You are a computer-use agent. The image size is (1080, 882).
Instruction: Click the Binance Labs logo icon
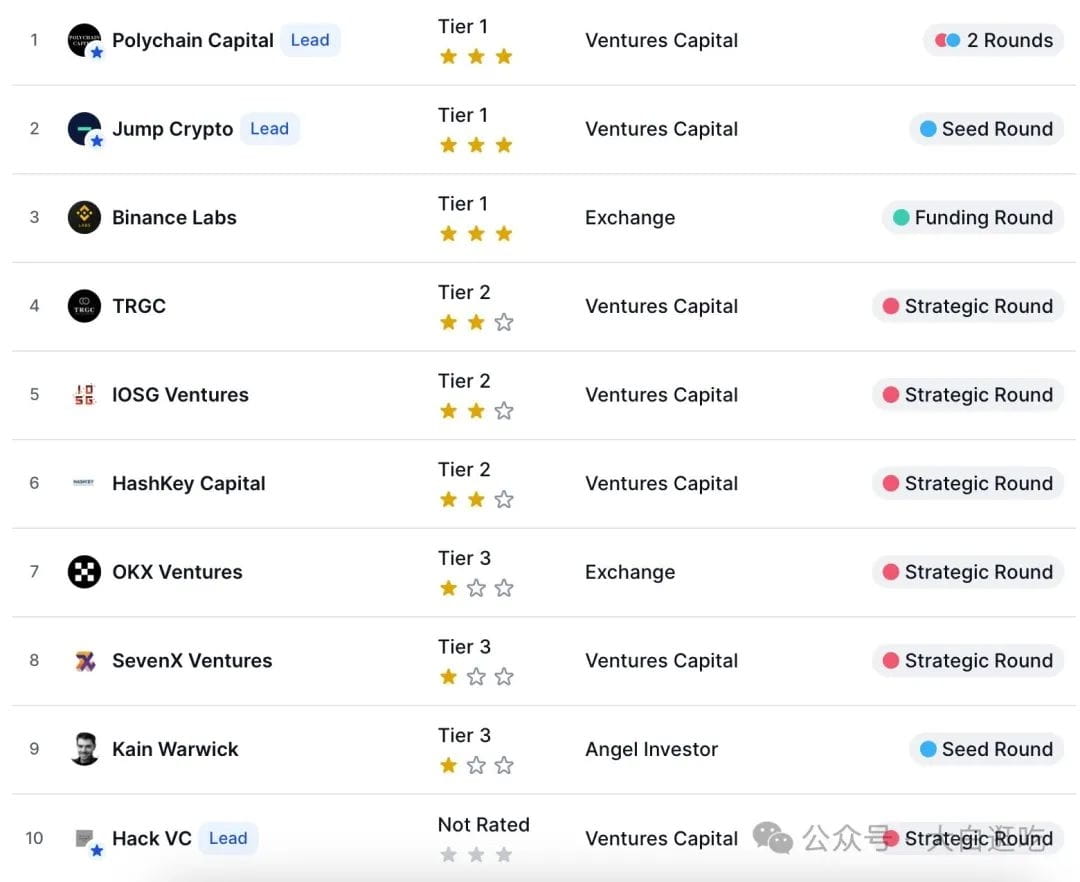(x=84, y=217)
